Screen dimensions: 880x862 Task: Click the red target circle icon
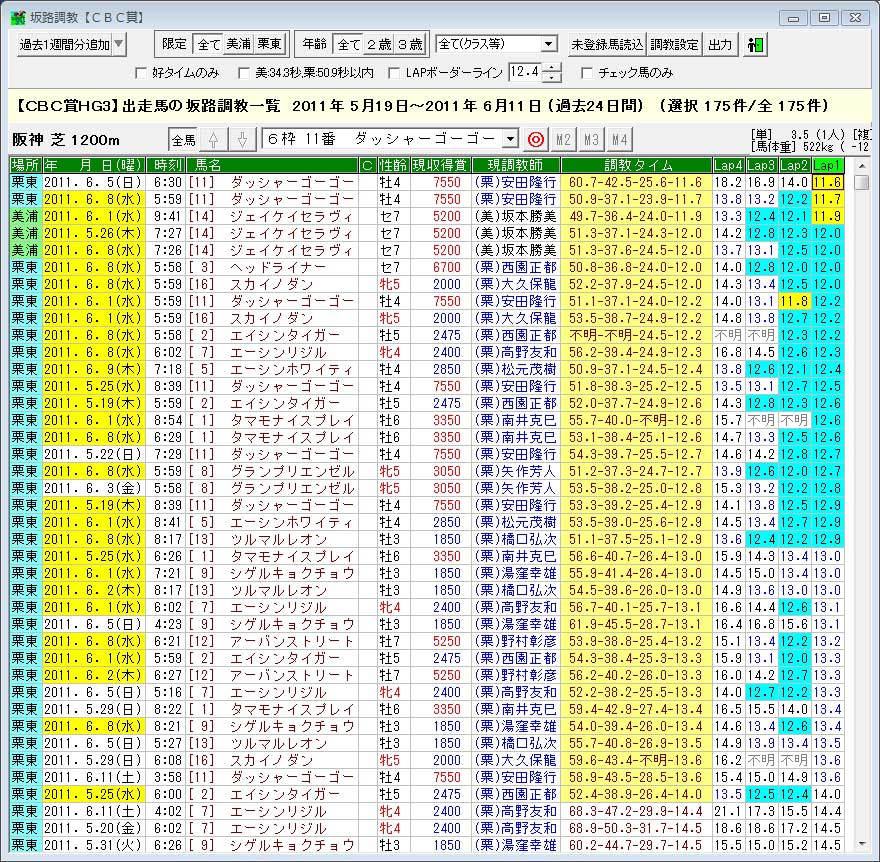(x=535, y=139)
